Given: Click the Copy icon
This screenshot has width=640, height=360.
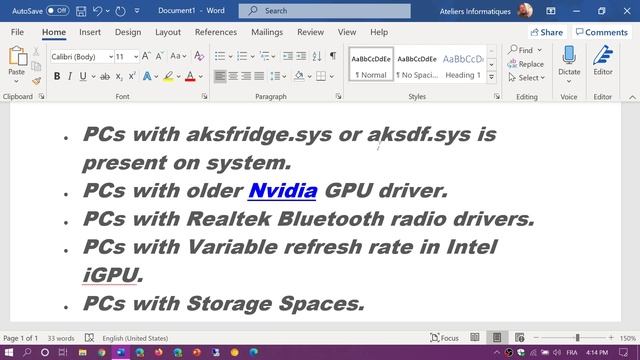Looking at the screenshot, I should pyautogui.click(x=36, y=66).
